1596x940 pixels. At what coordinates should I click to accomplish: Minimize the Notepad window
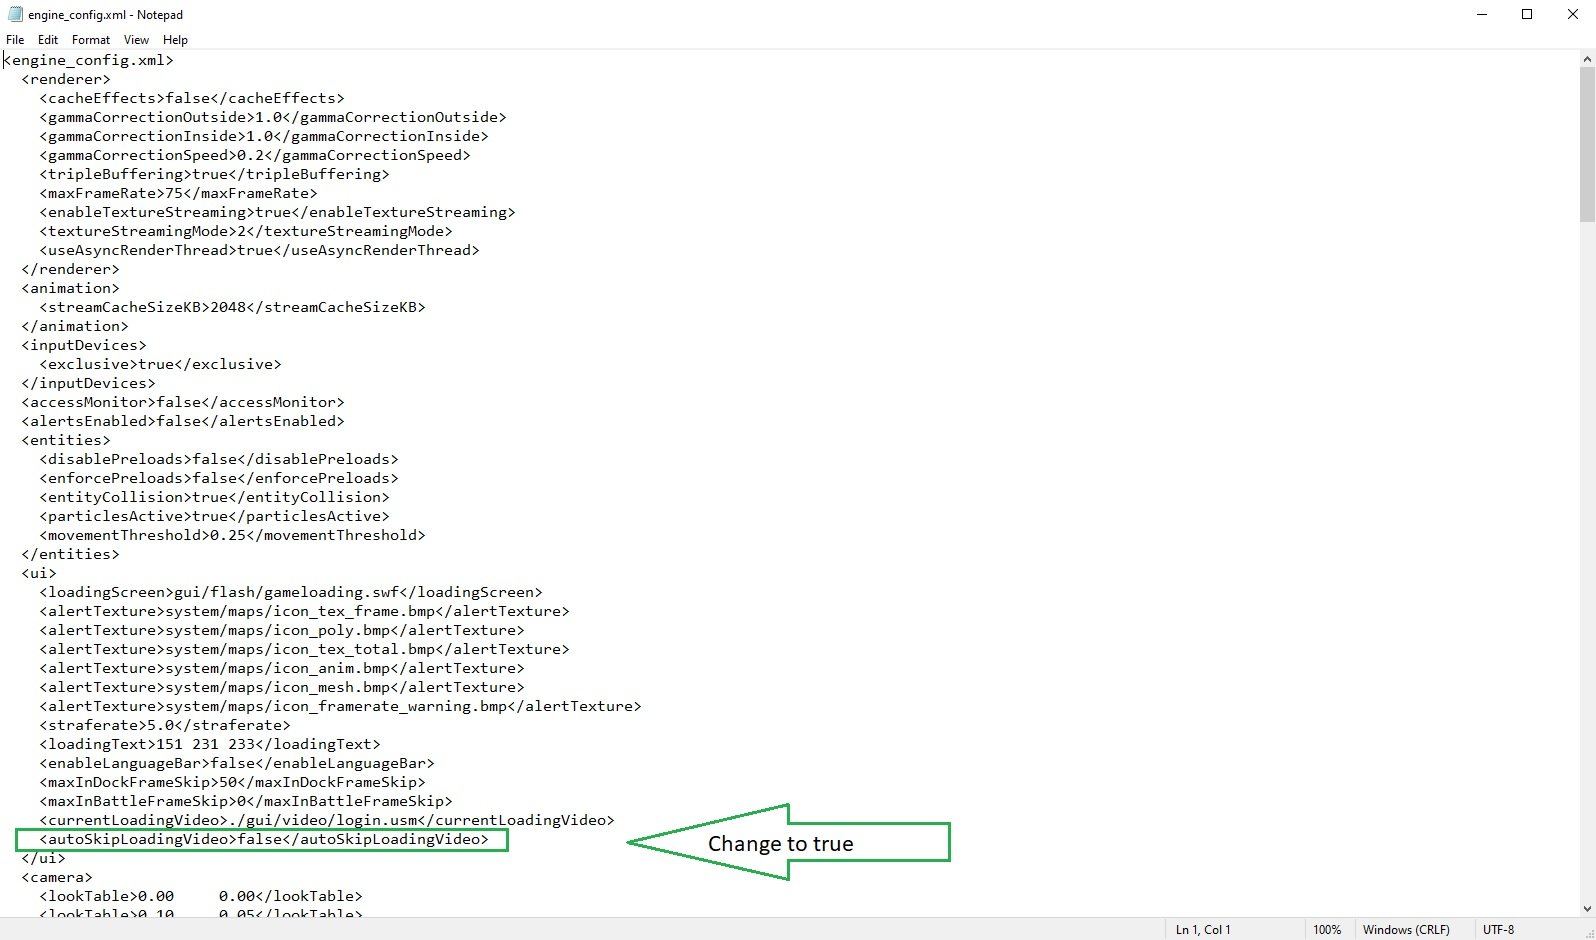coord(1482,14)
